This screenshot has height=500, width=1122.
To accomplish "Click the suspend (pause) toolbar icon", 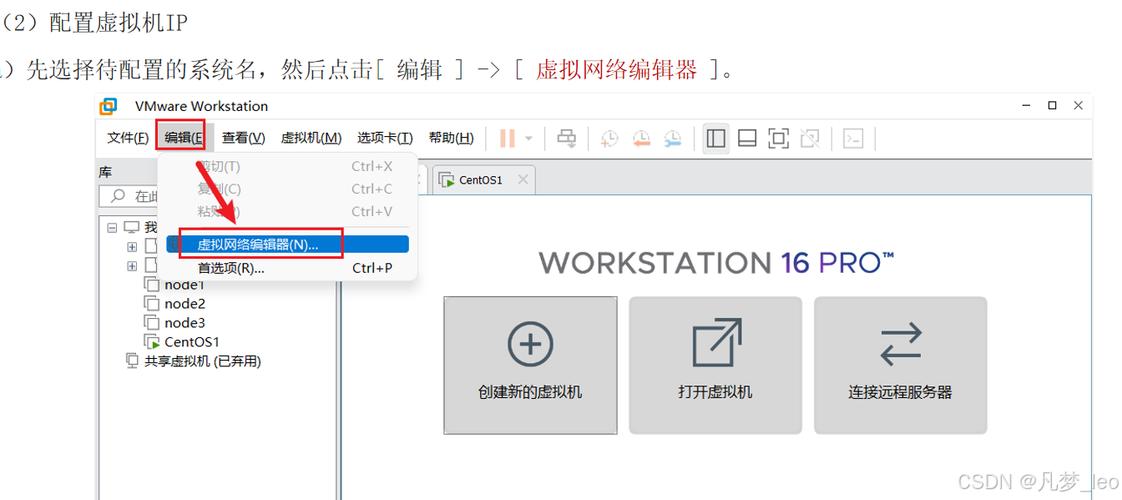I will click(507, 138).
